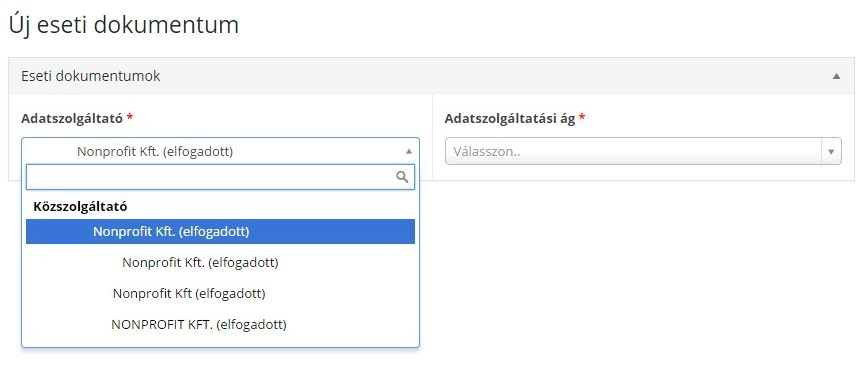Click the Közszolgáltató group heading
This screenshot has width=863, height=369.
click(80, 207)
